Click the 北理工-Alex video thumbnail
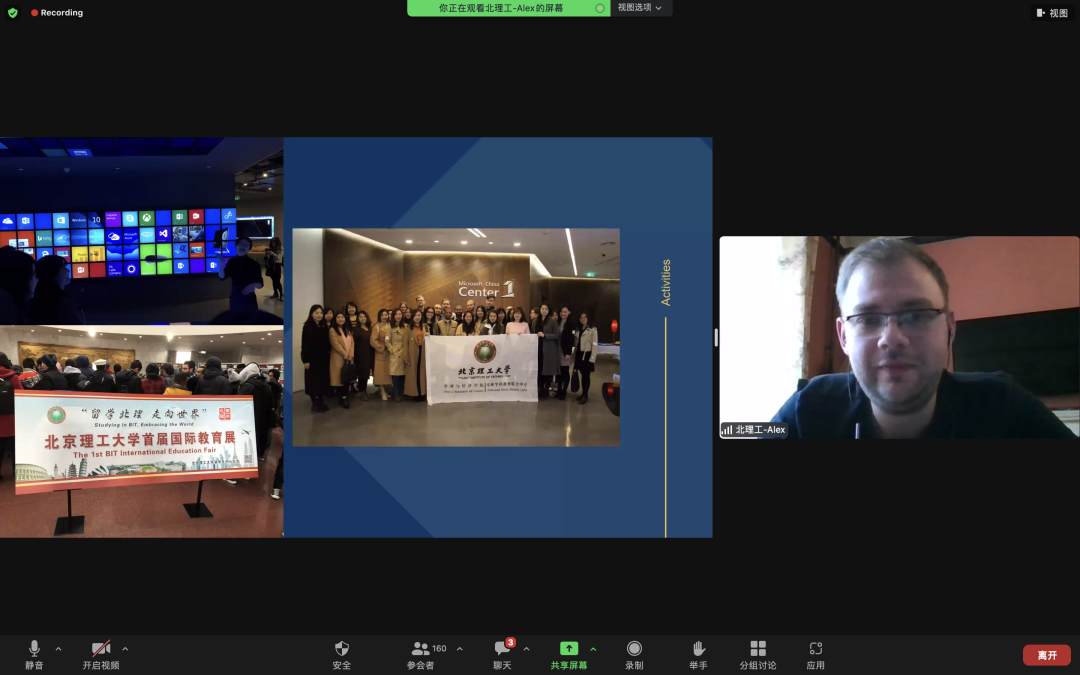Screen dimensions: 1080x675 [x=899, y=338]
